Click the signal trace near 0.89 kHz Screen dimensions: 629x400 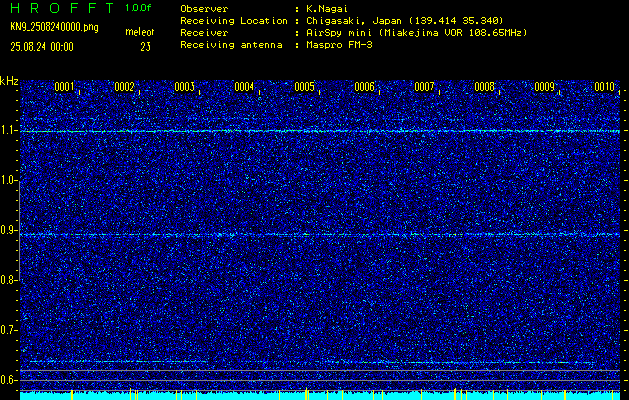pyautogui.click(x=320, y=235)
